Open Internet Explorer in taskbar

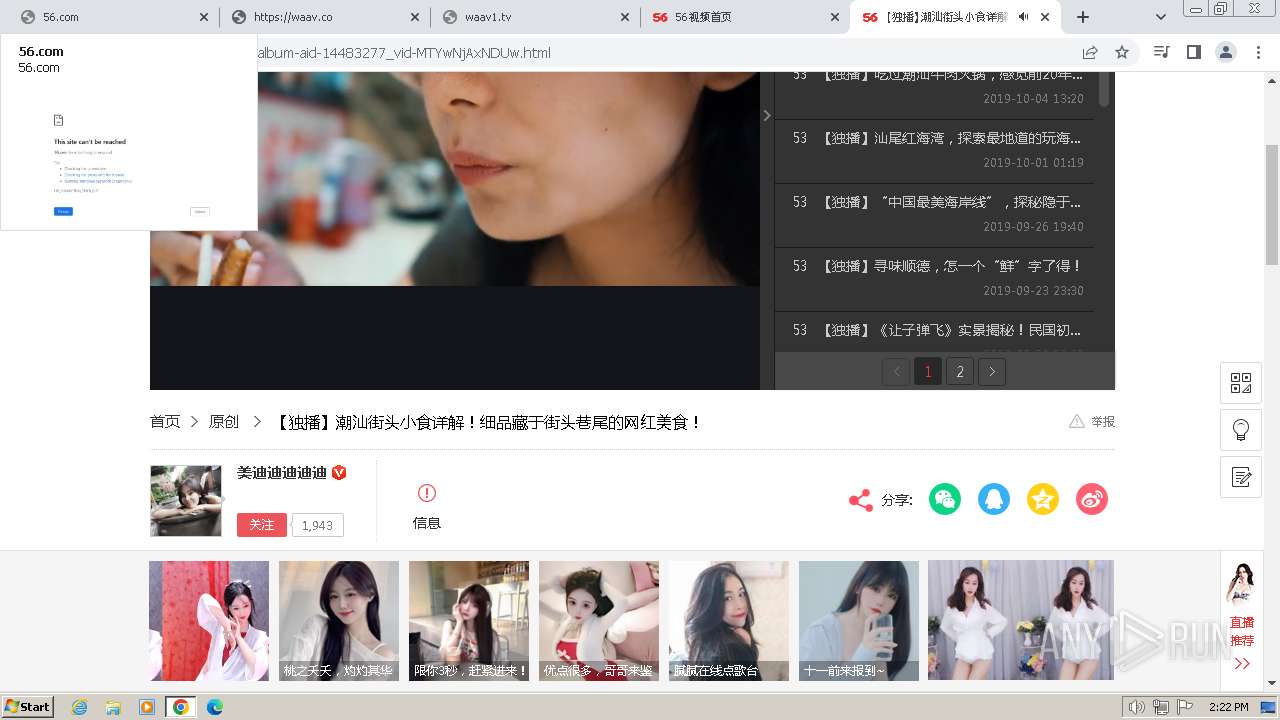(x=80, y=707)
